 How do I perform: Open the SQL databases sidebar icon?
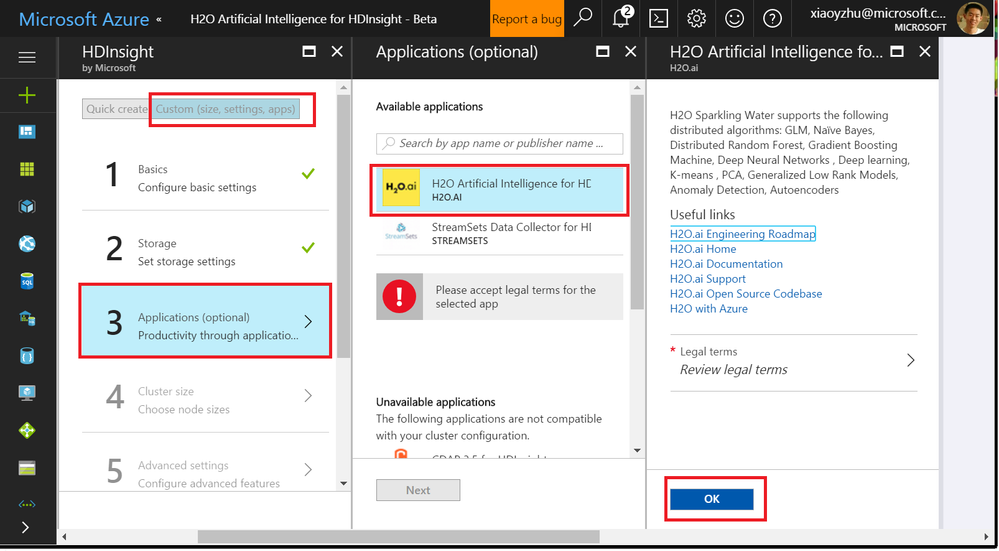point(27,281)
